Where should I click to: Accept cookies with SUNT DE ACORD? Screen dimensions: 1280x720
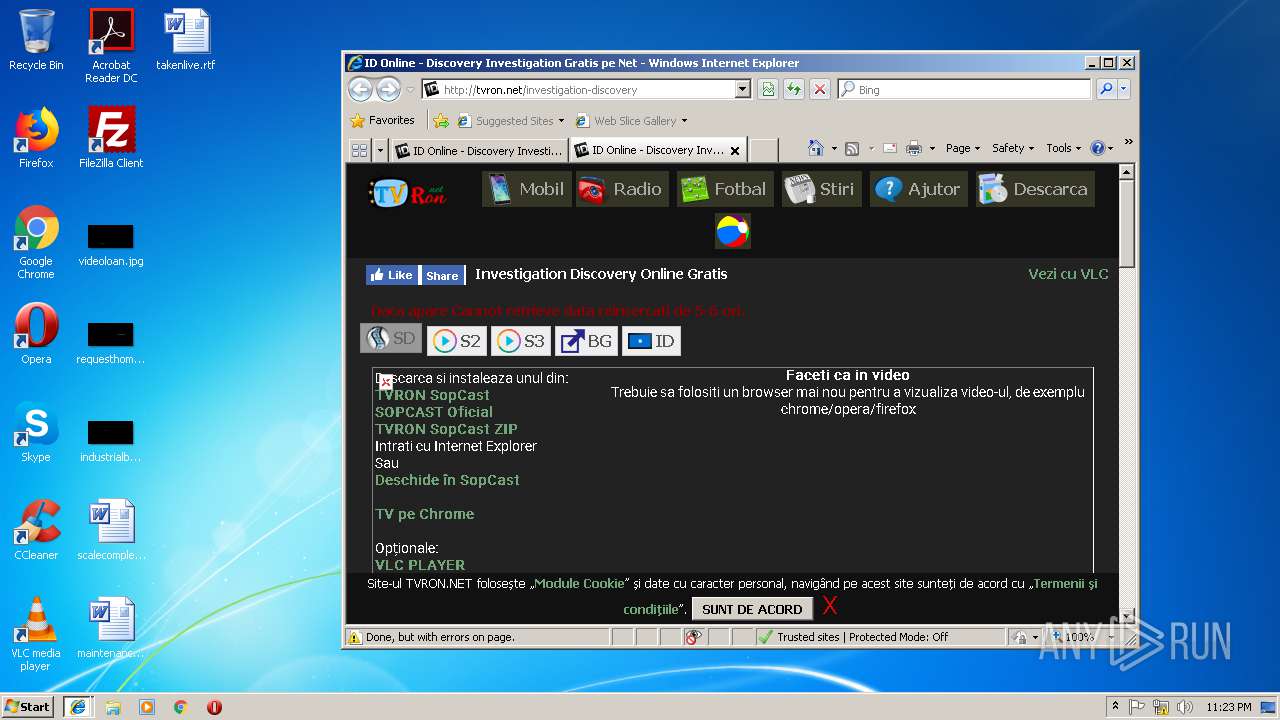(752, 609)
